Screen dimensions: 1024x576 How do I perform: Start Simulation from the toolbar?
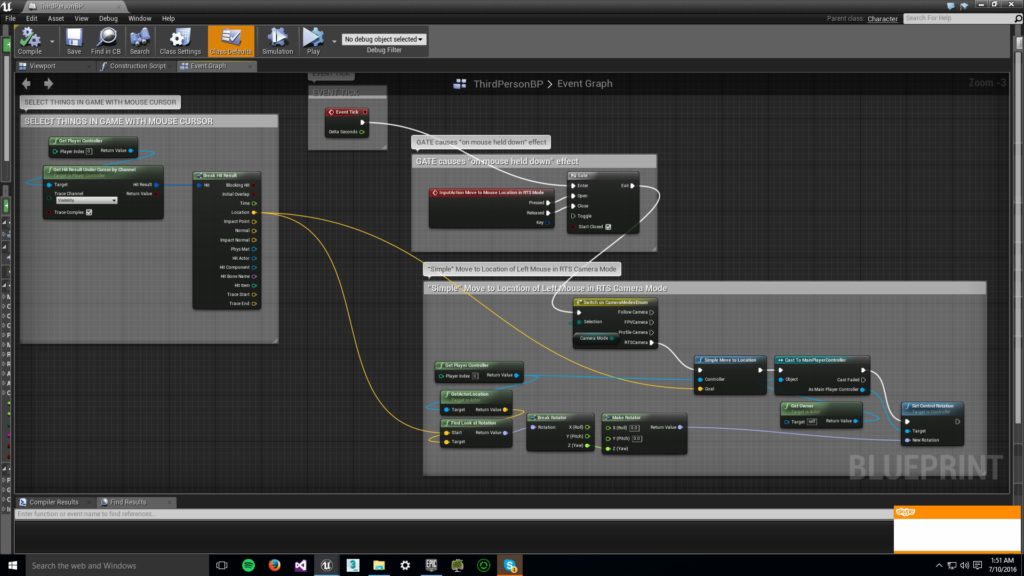coord(278,40)
